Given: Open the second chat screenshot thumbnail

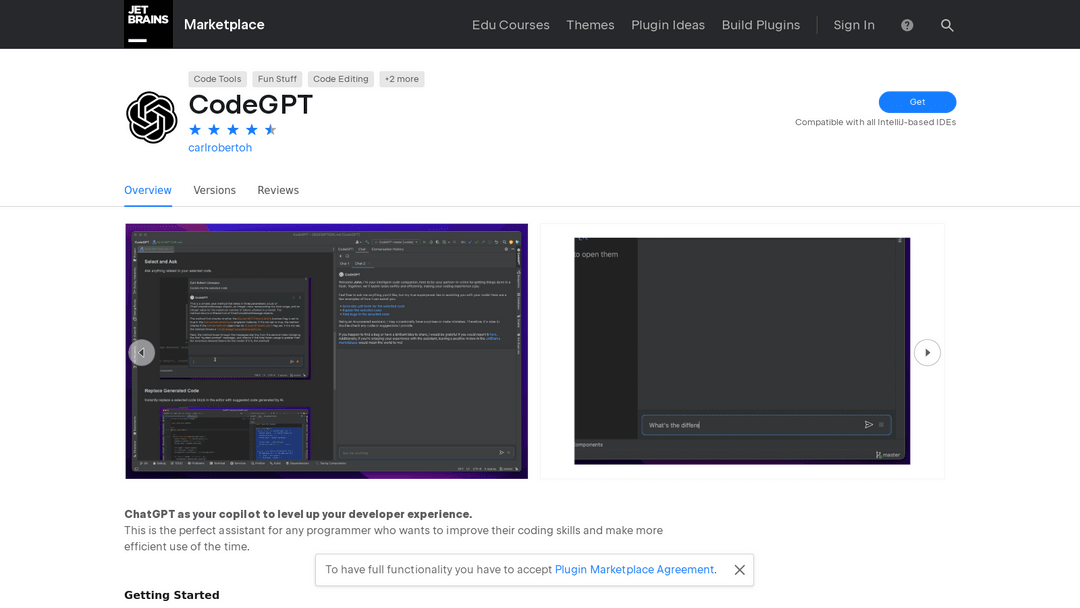Looking at the screenshot, I should (x=742, y=351).
